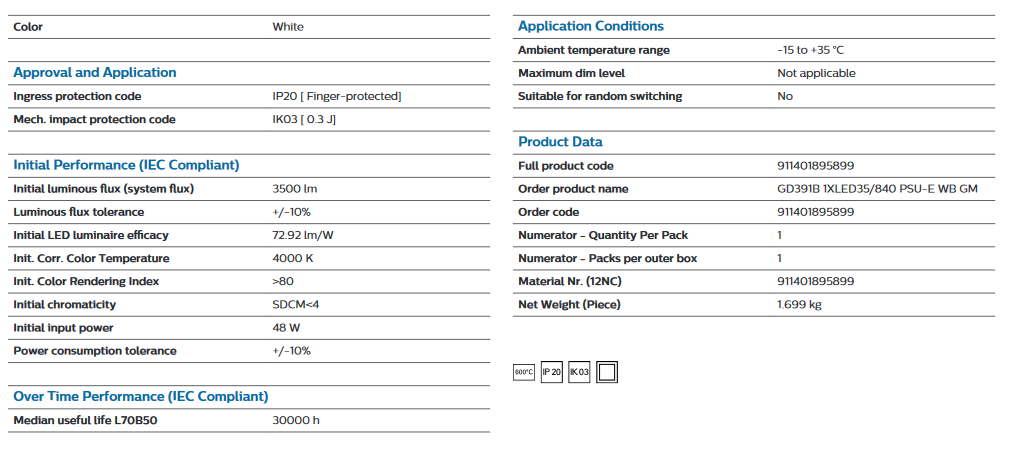The image size is (1016, 452).
Task: Select the 72.92 lm/W efficacy value
Action: point(303,235)
